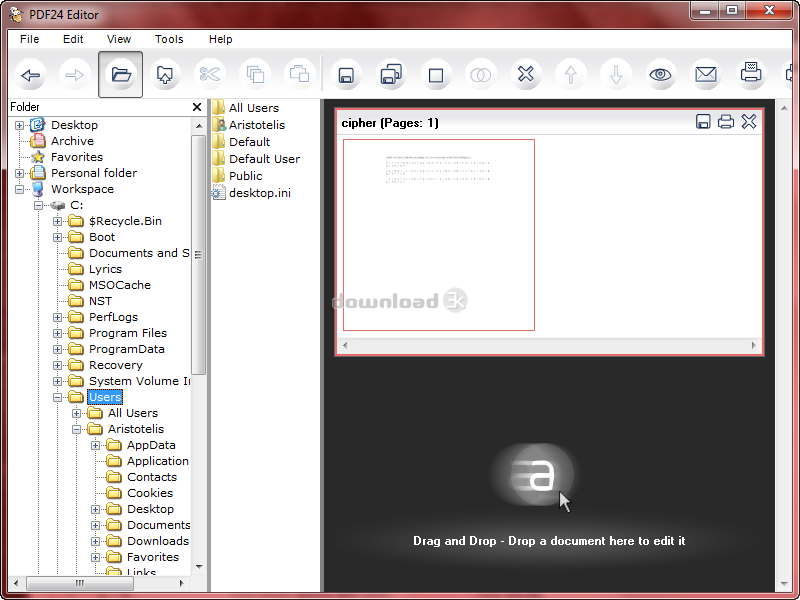Merge documents using the overlapping circles icon
Screen dimensions: 800x600
click(480, 74)
